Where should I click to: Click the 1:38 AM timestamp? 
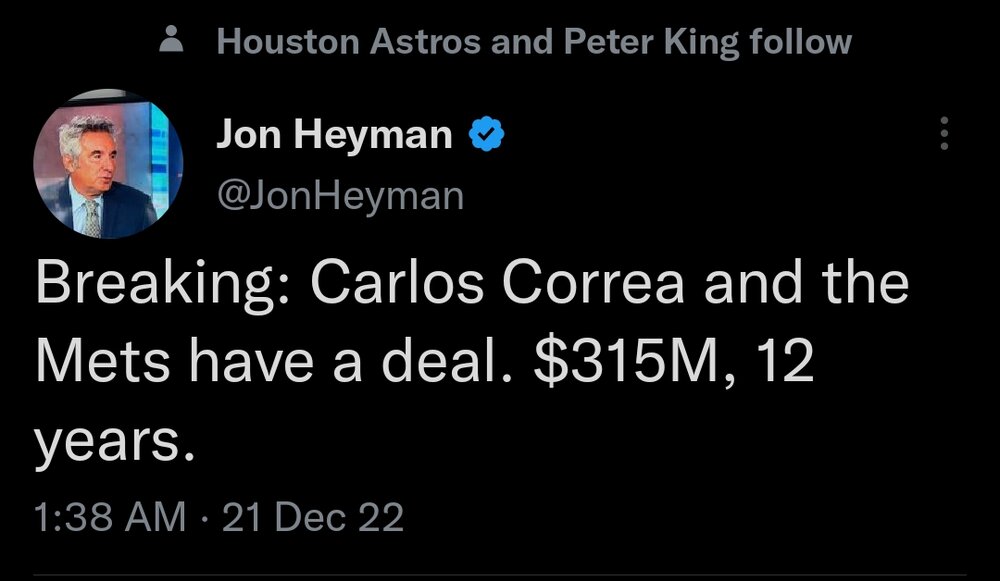pyautogui.click(x=110, y=518)
